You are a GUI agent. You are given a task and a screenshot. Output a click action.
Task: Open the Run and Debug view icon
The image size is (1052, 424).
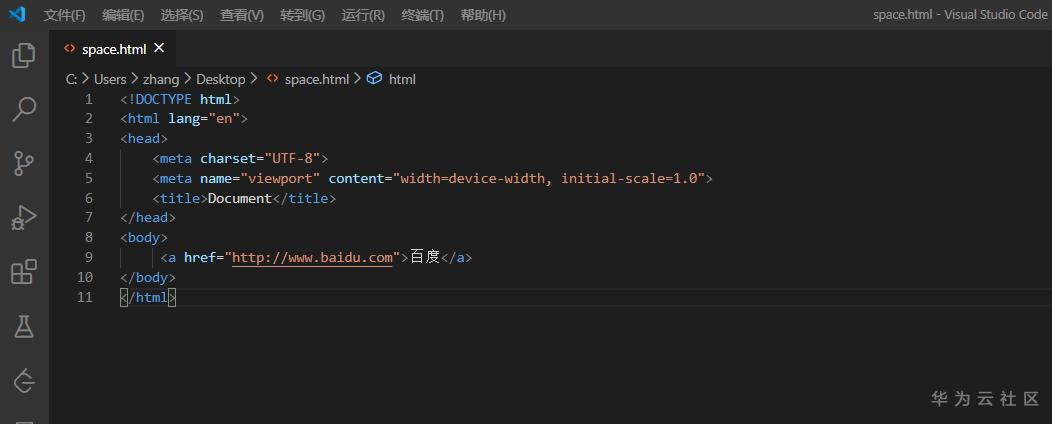[24, 217]
